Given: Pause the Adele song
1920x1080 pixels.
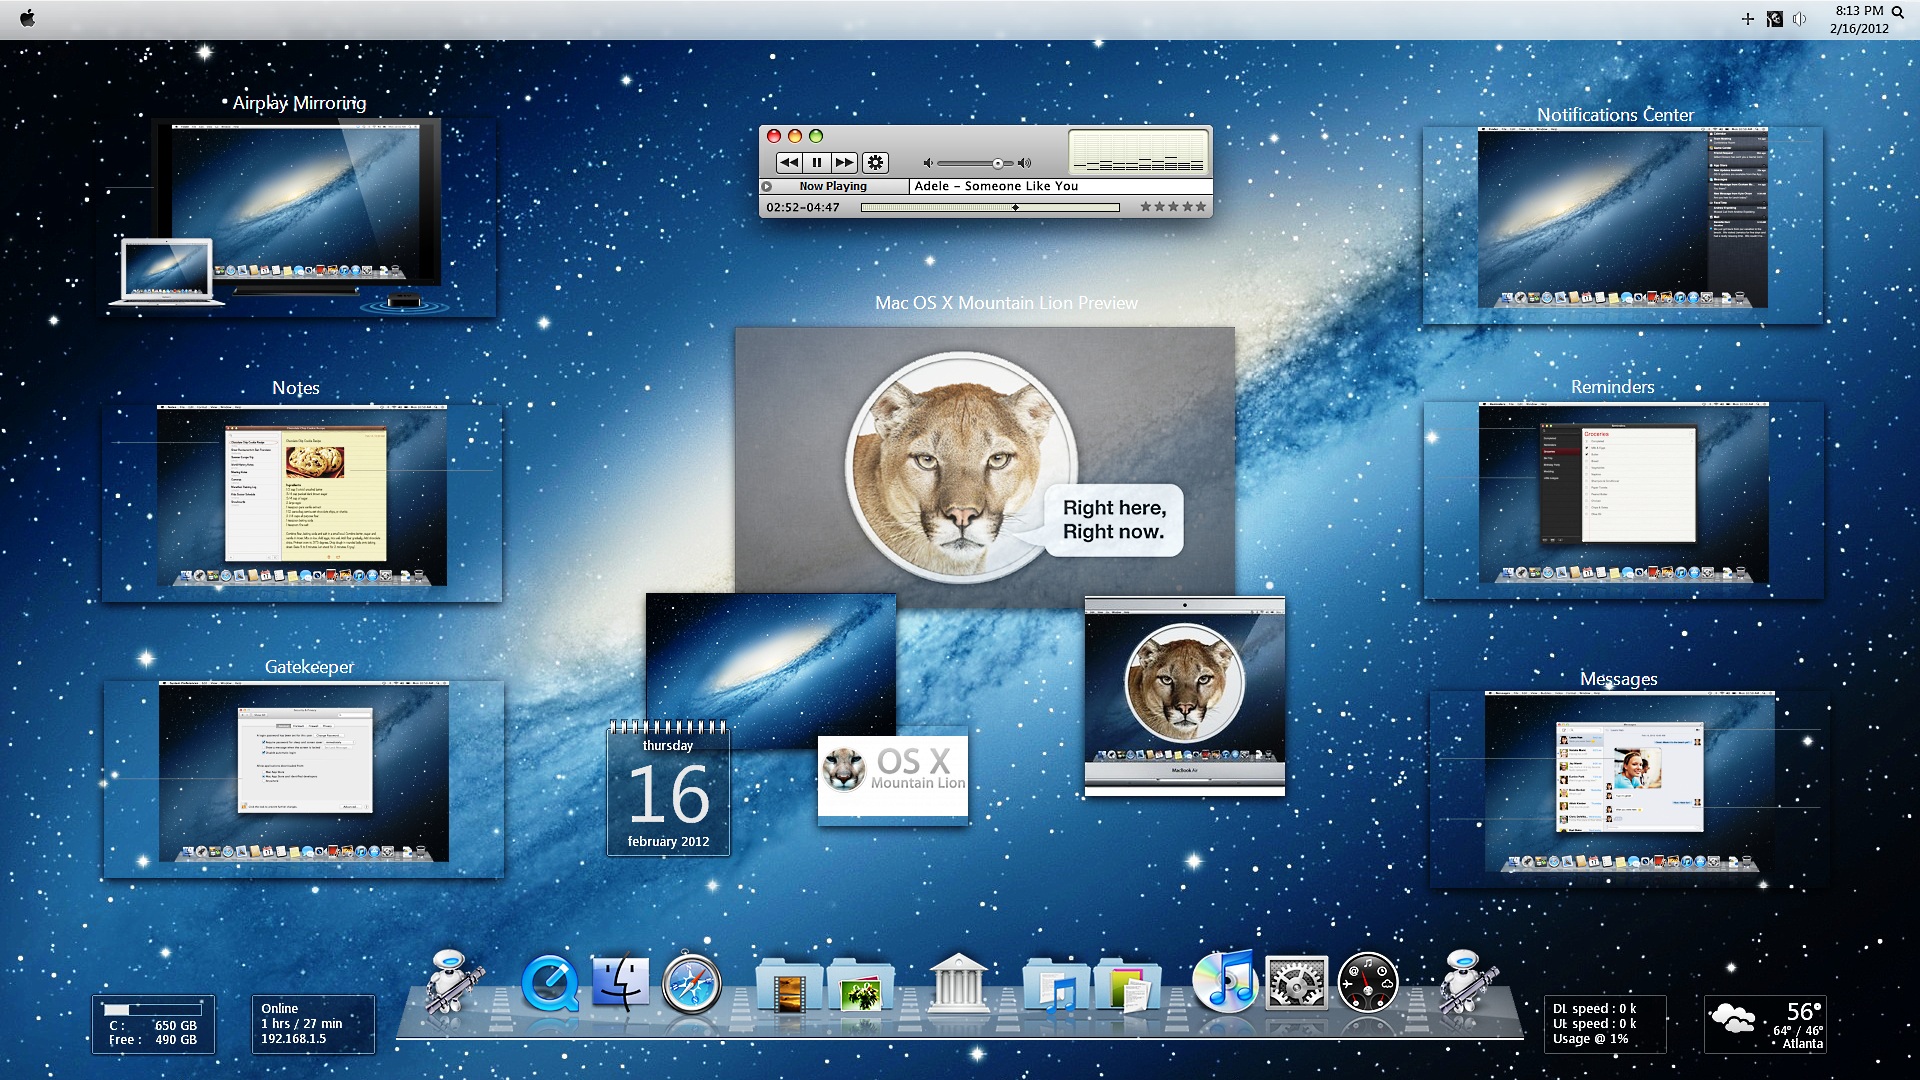Looking at the screenshot, I should point(817,162).
